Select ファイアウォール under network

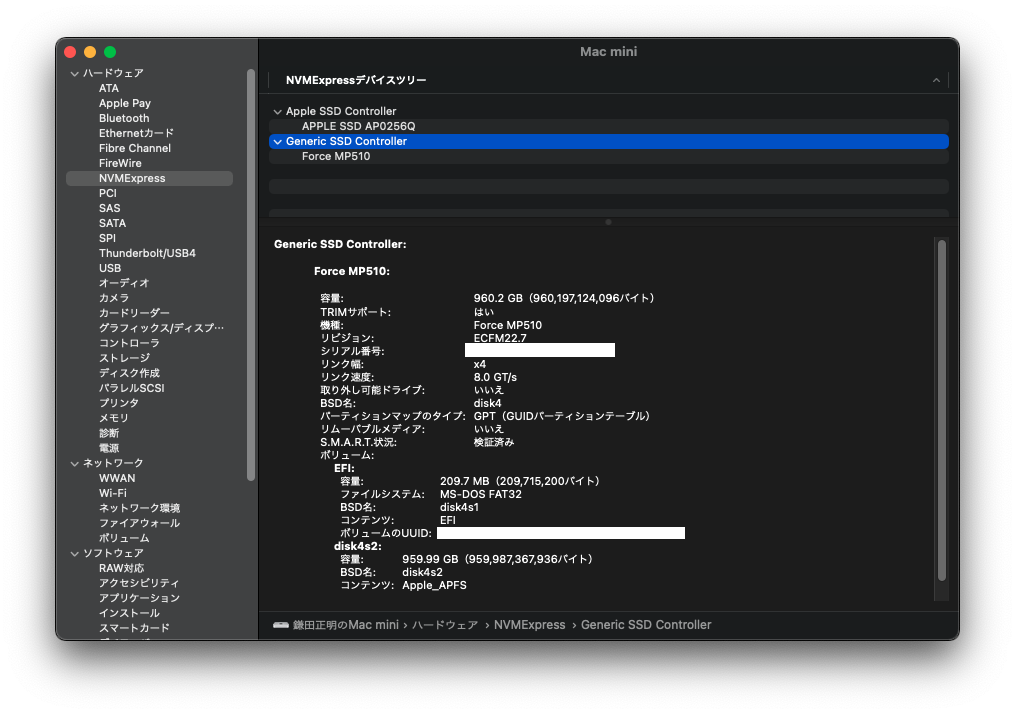139,524
